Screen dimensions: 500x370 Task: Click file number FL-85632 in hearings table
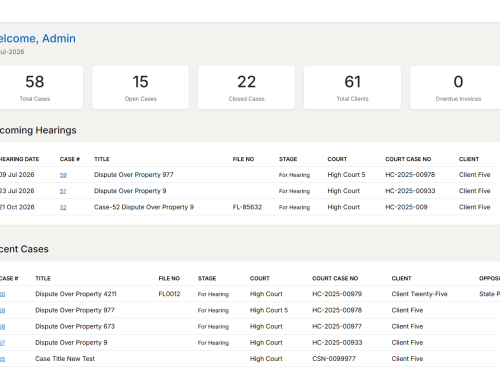click(x=247, y=207)
